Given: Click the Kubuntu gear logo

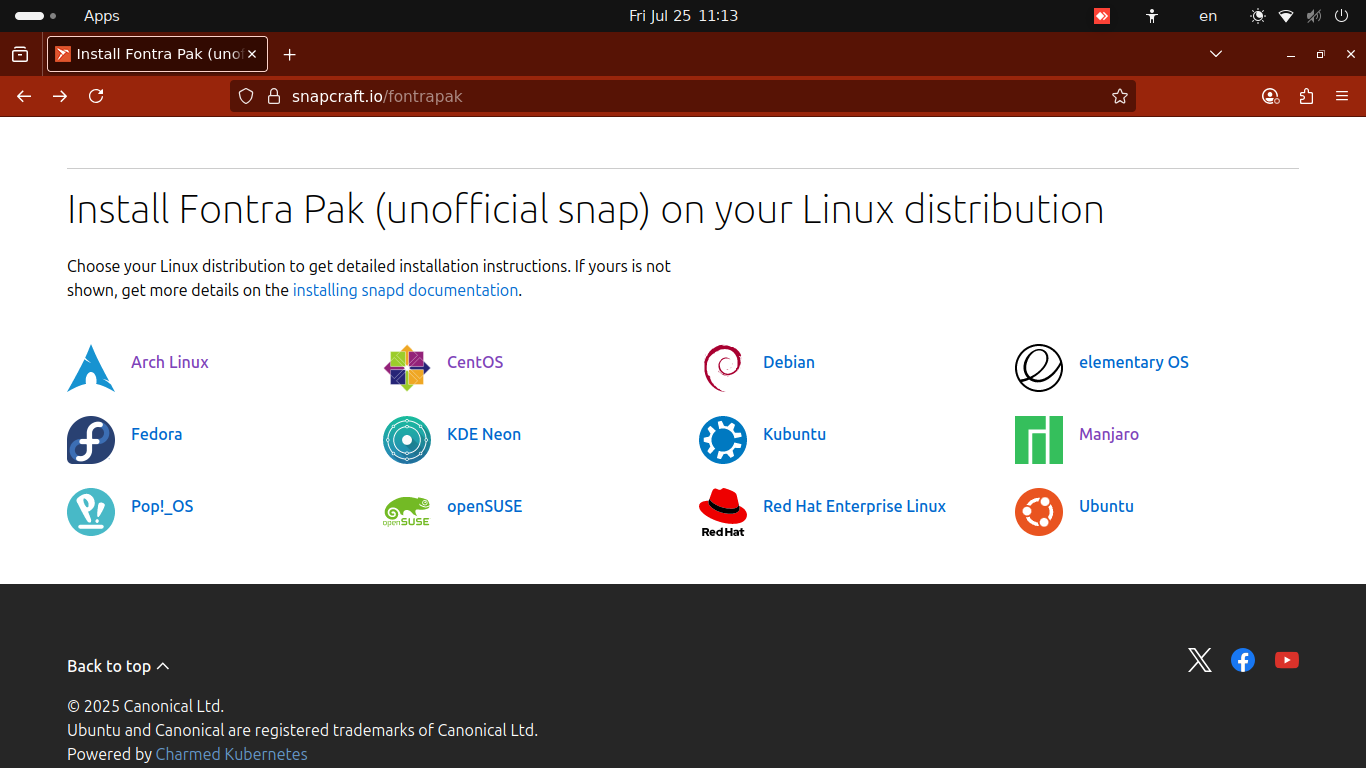Looking at the screenshot, I should [x=723, y=440].
